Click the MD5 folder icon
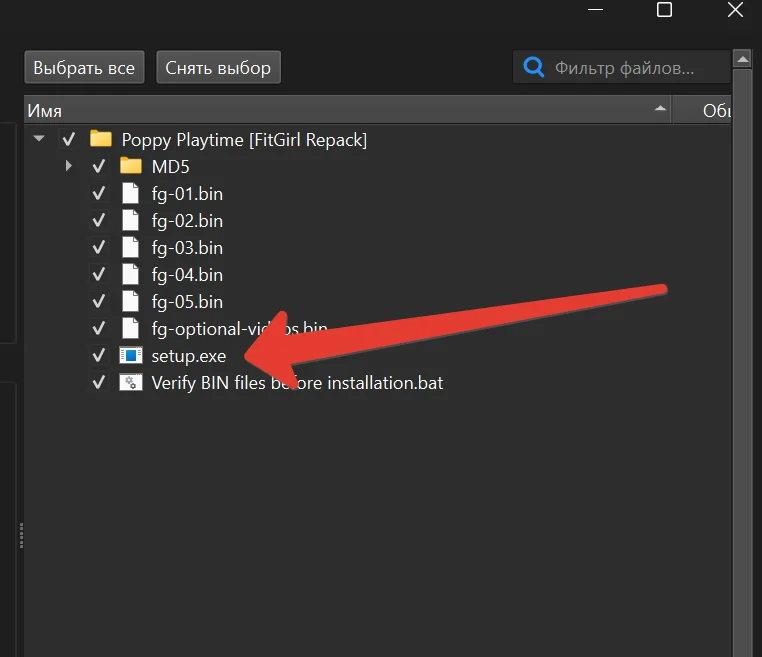This screenshot has width=762, height=657. 131,166
